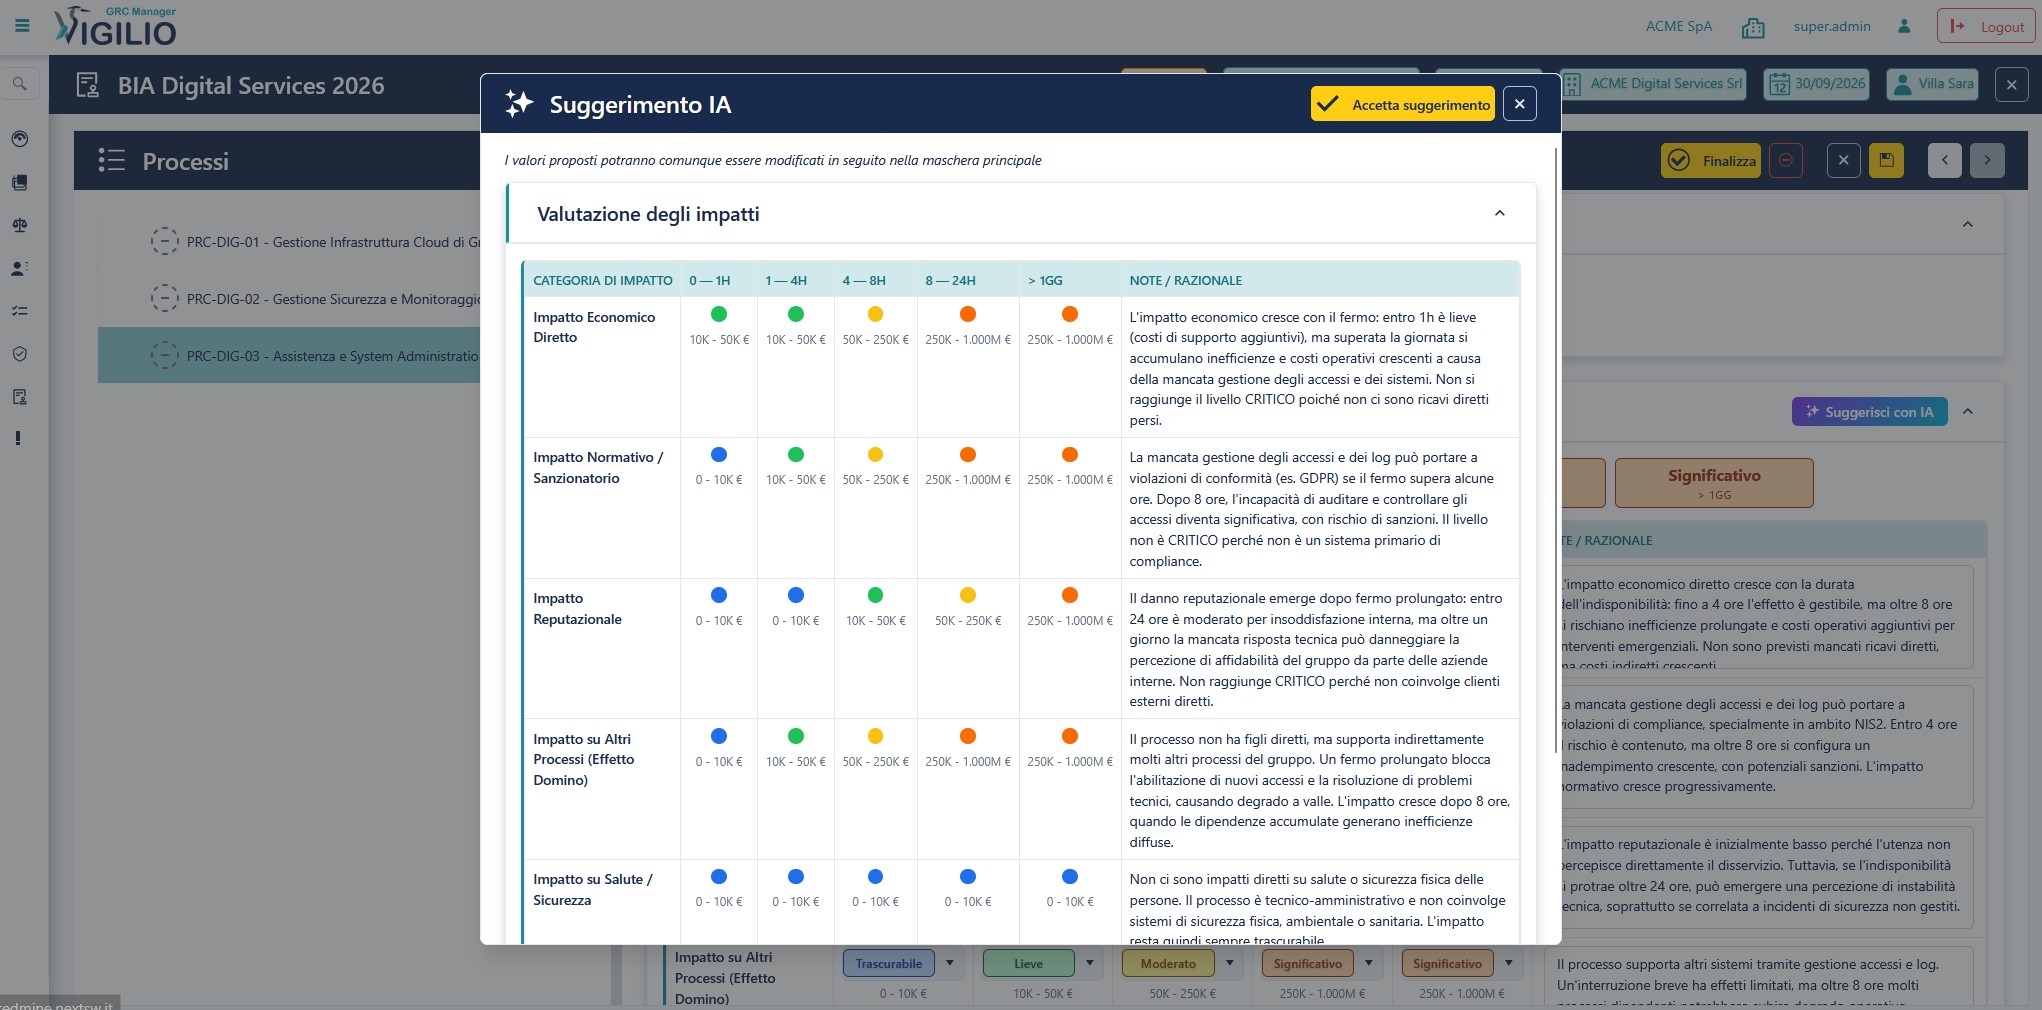Click the red circular minus button
The image size is (2042, 1010).
point(1785,160)
